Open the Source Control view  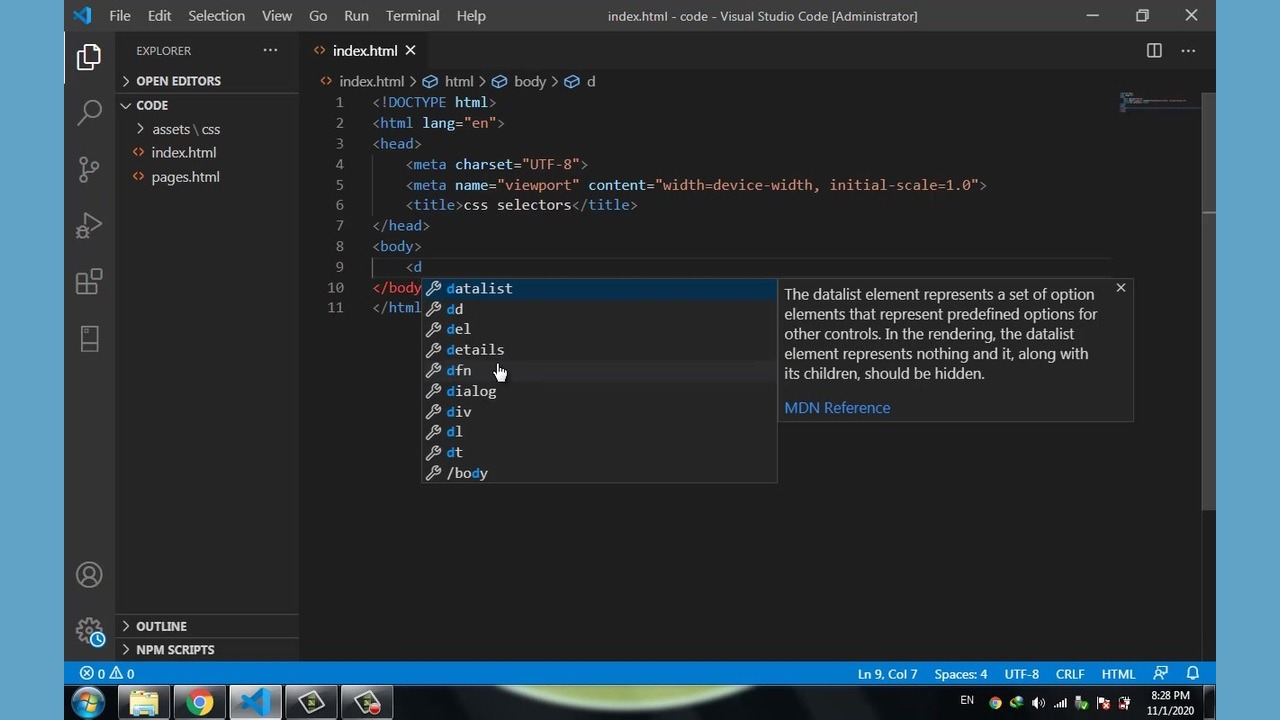click(x=89, y=169)
